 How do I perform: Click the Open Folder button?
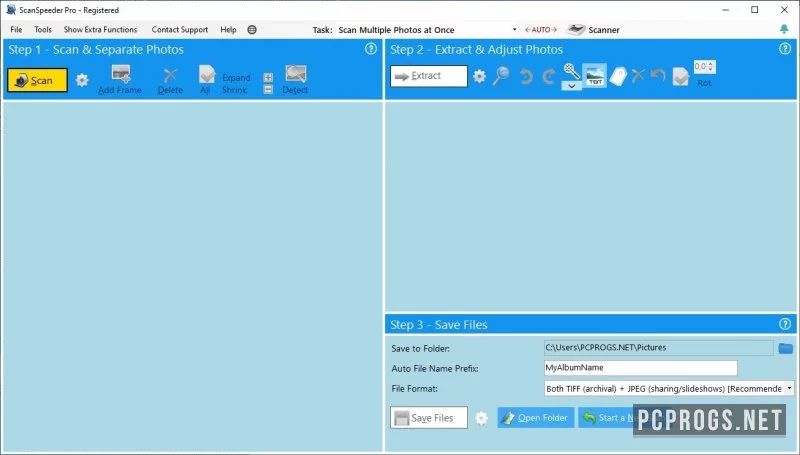(x=536, y=418)
